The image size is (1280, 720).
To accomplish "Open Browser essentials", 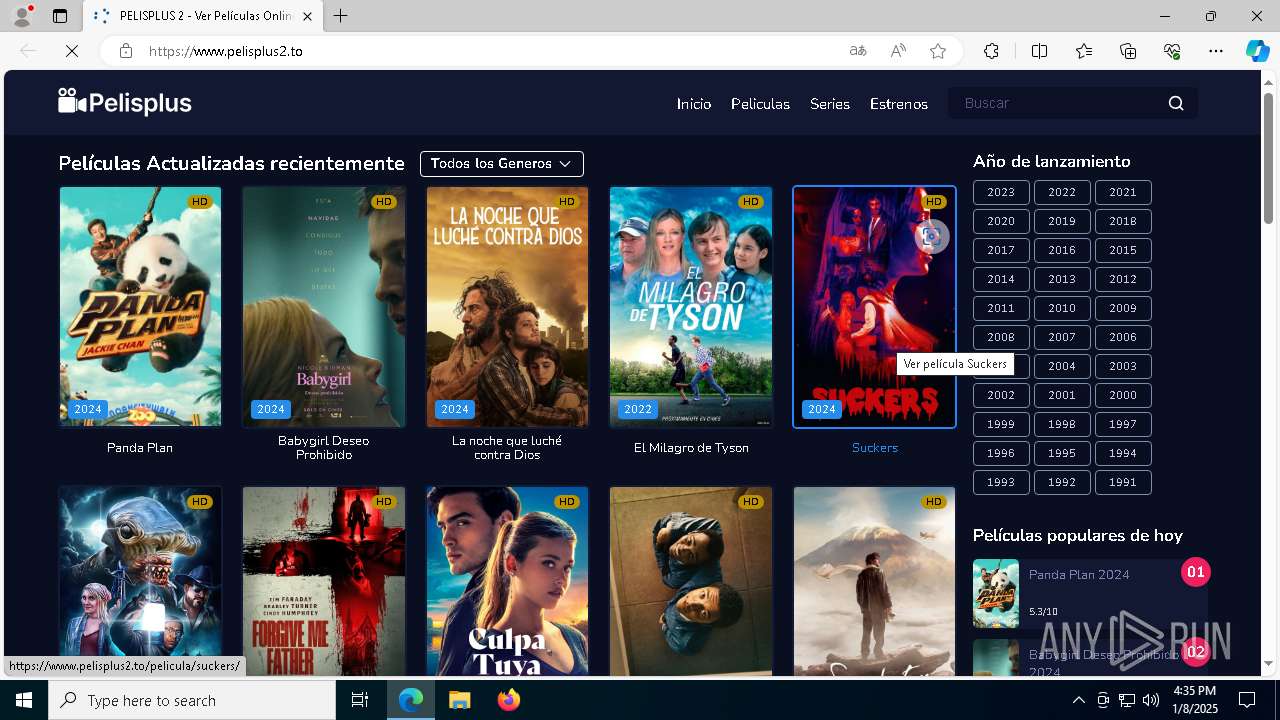I will pyautogui.click(x=1172, y=51).
